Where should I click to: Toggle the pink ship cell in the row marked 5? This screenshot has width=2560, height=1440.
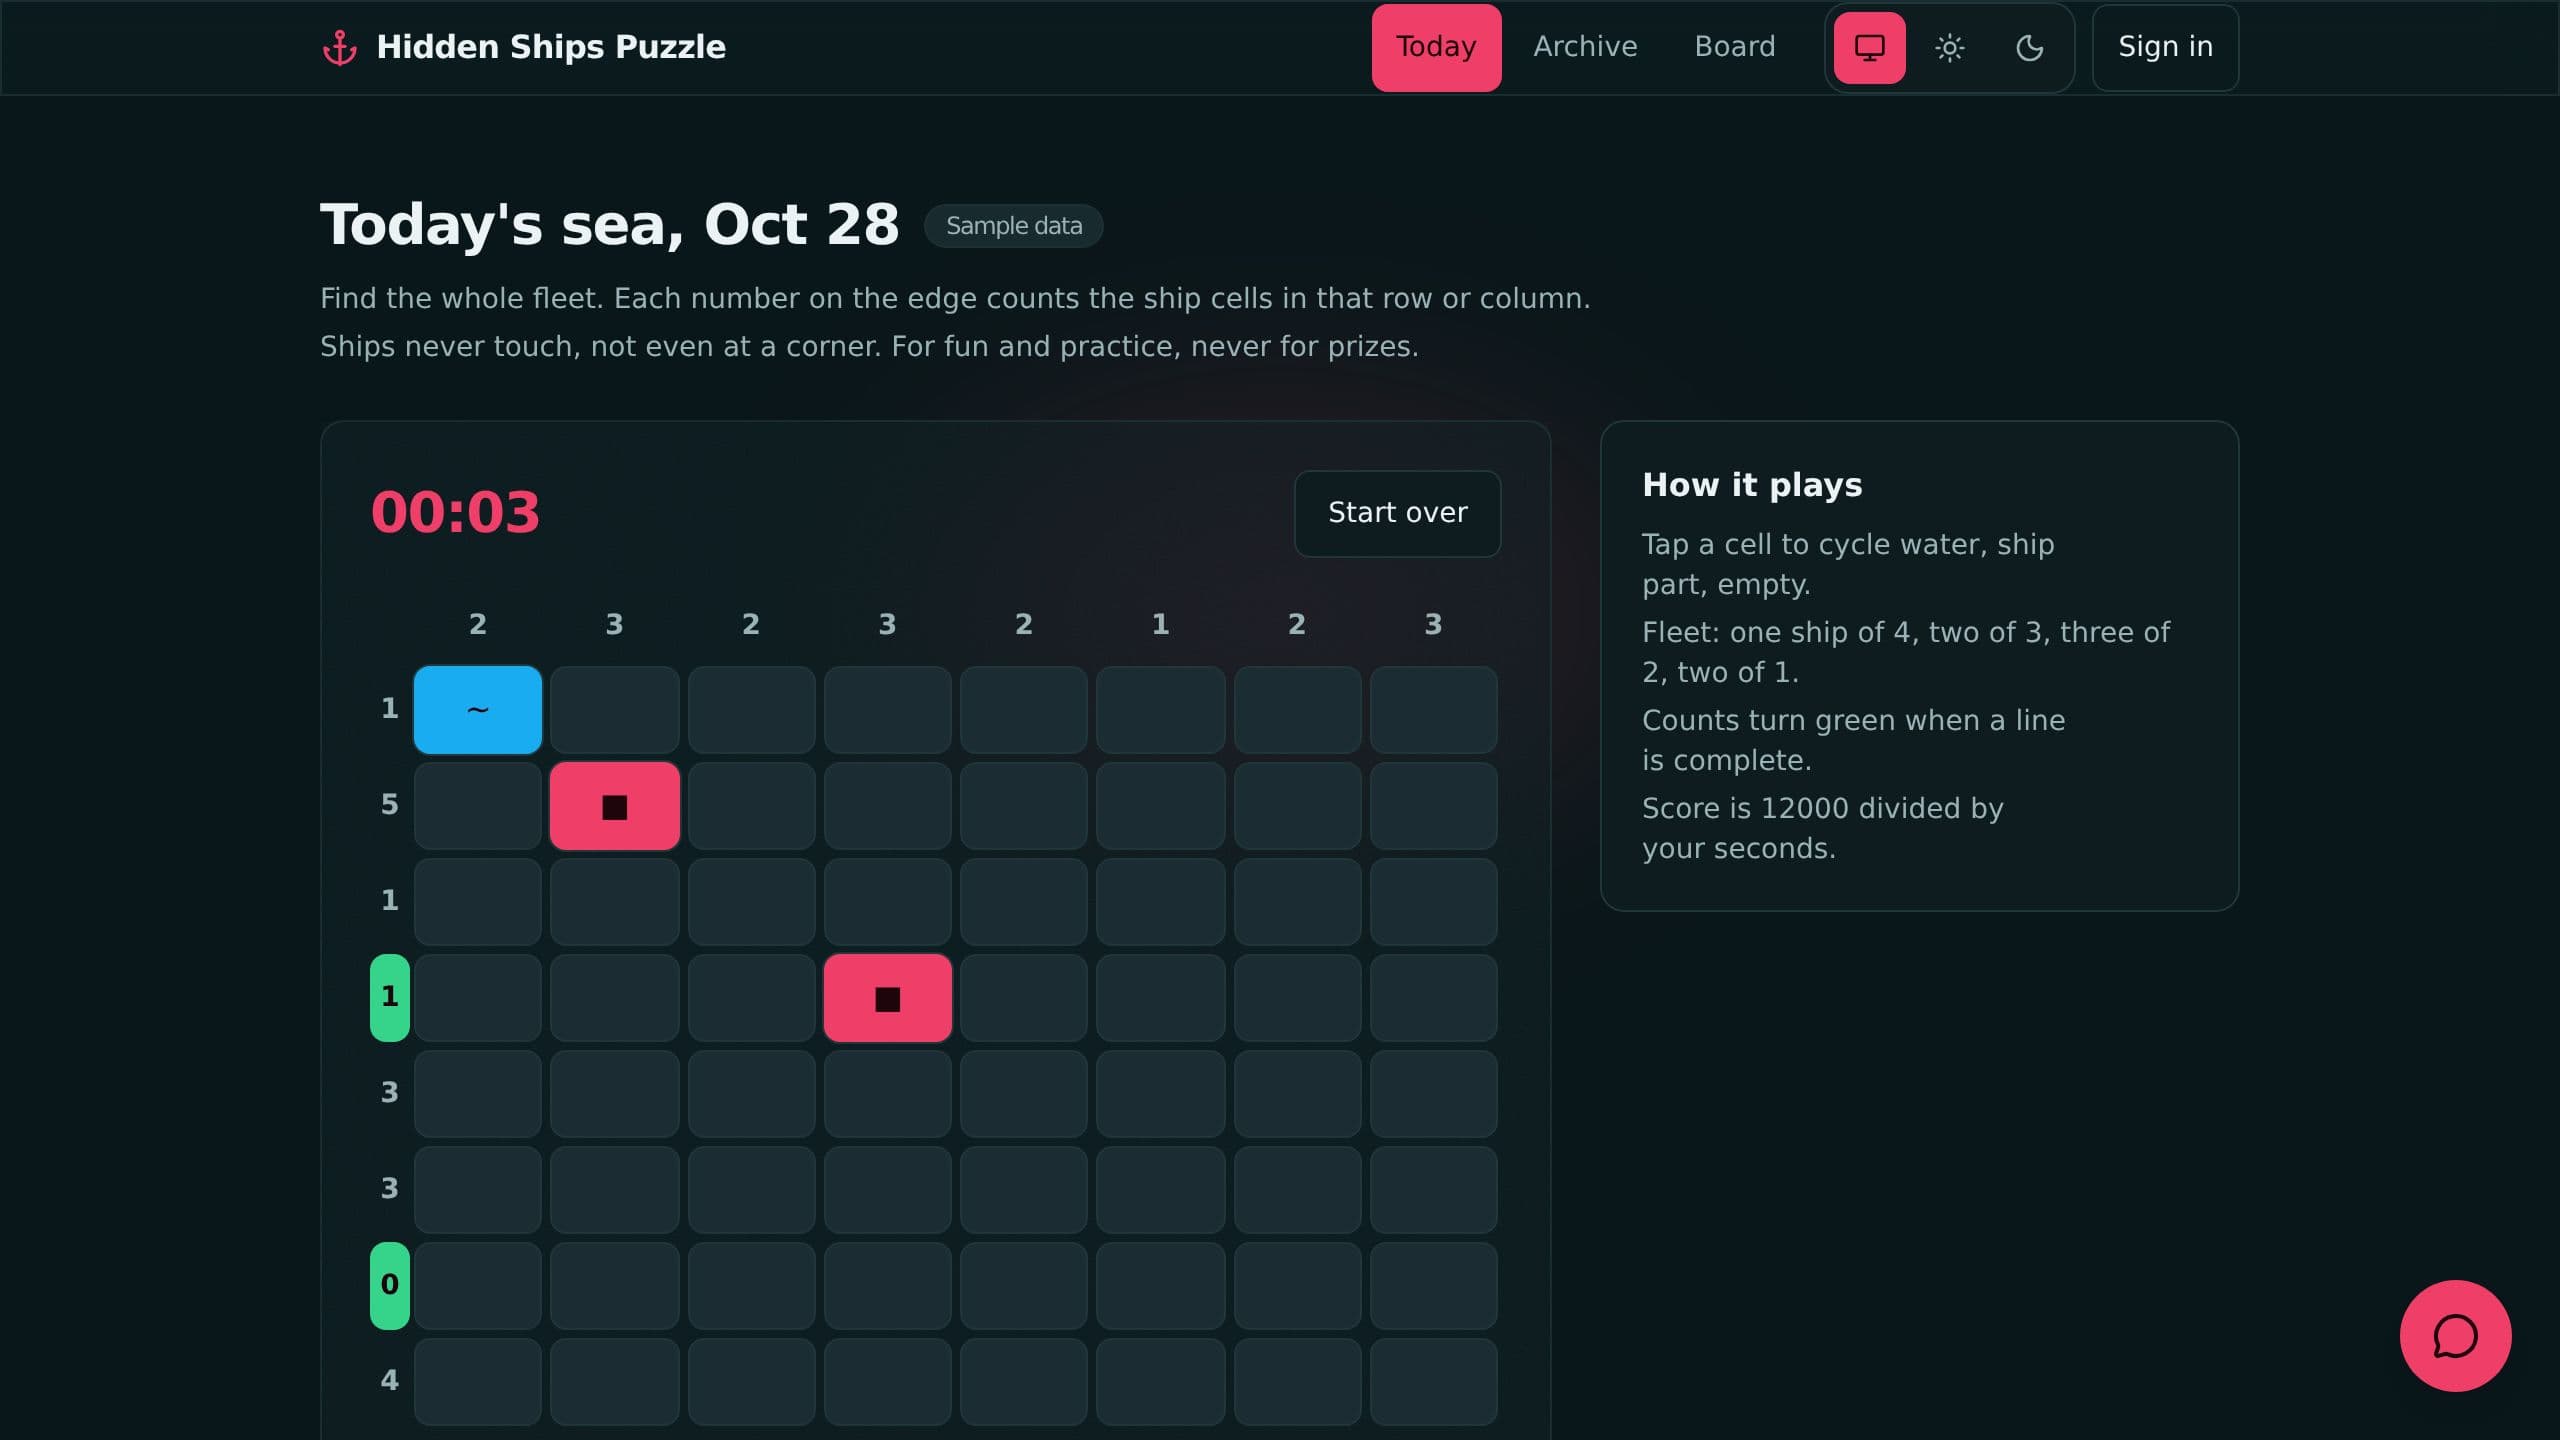point(615,805)
